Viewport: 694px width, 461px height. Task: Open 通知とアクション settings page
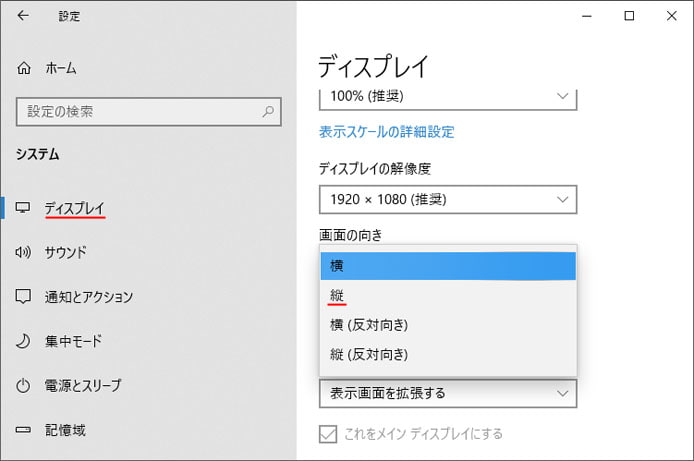89,297
